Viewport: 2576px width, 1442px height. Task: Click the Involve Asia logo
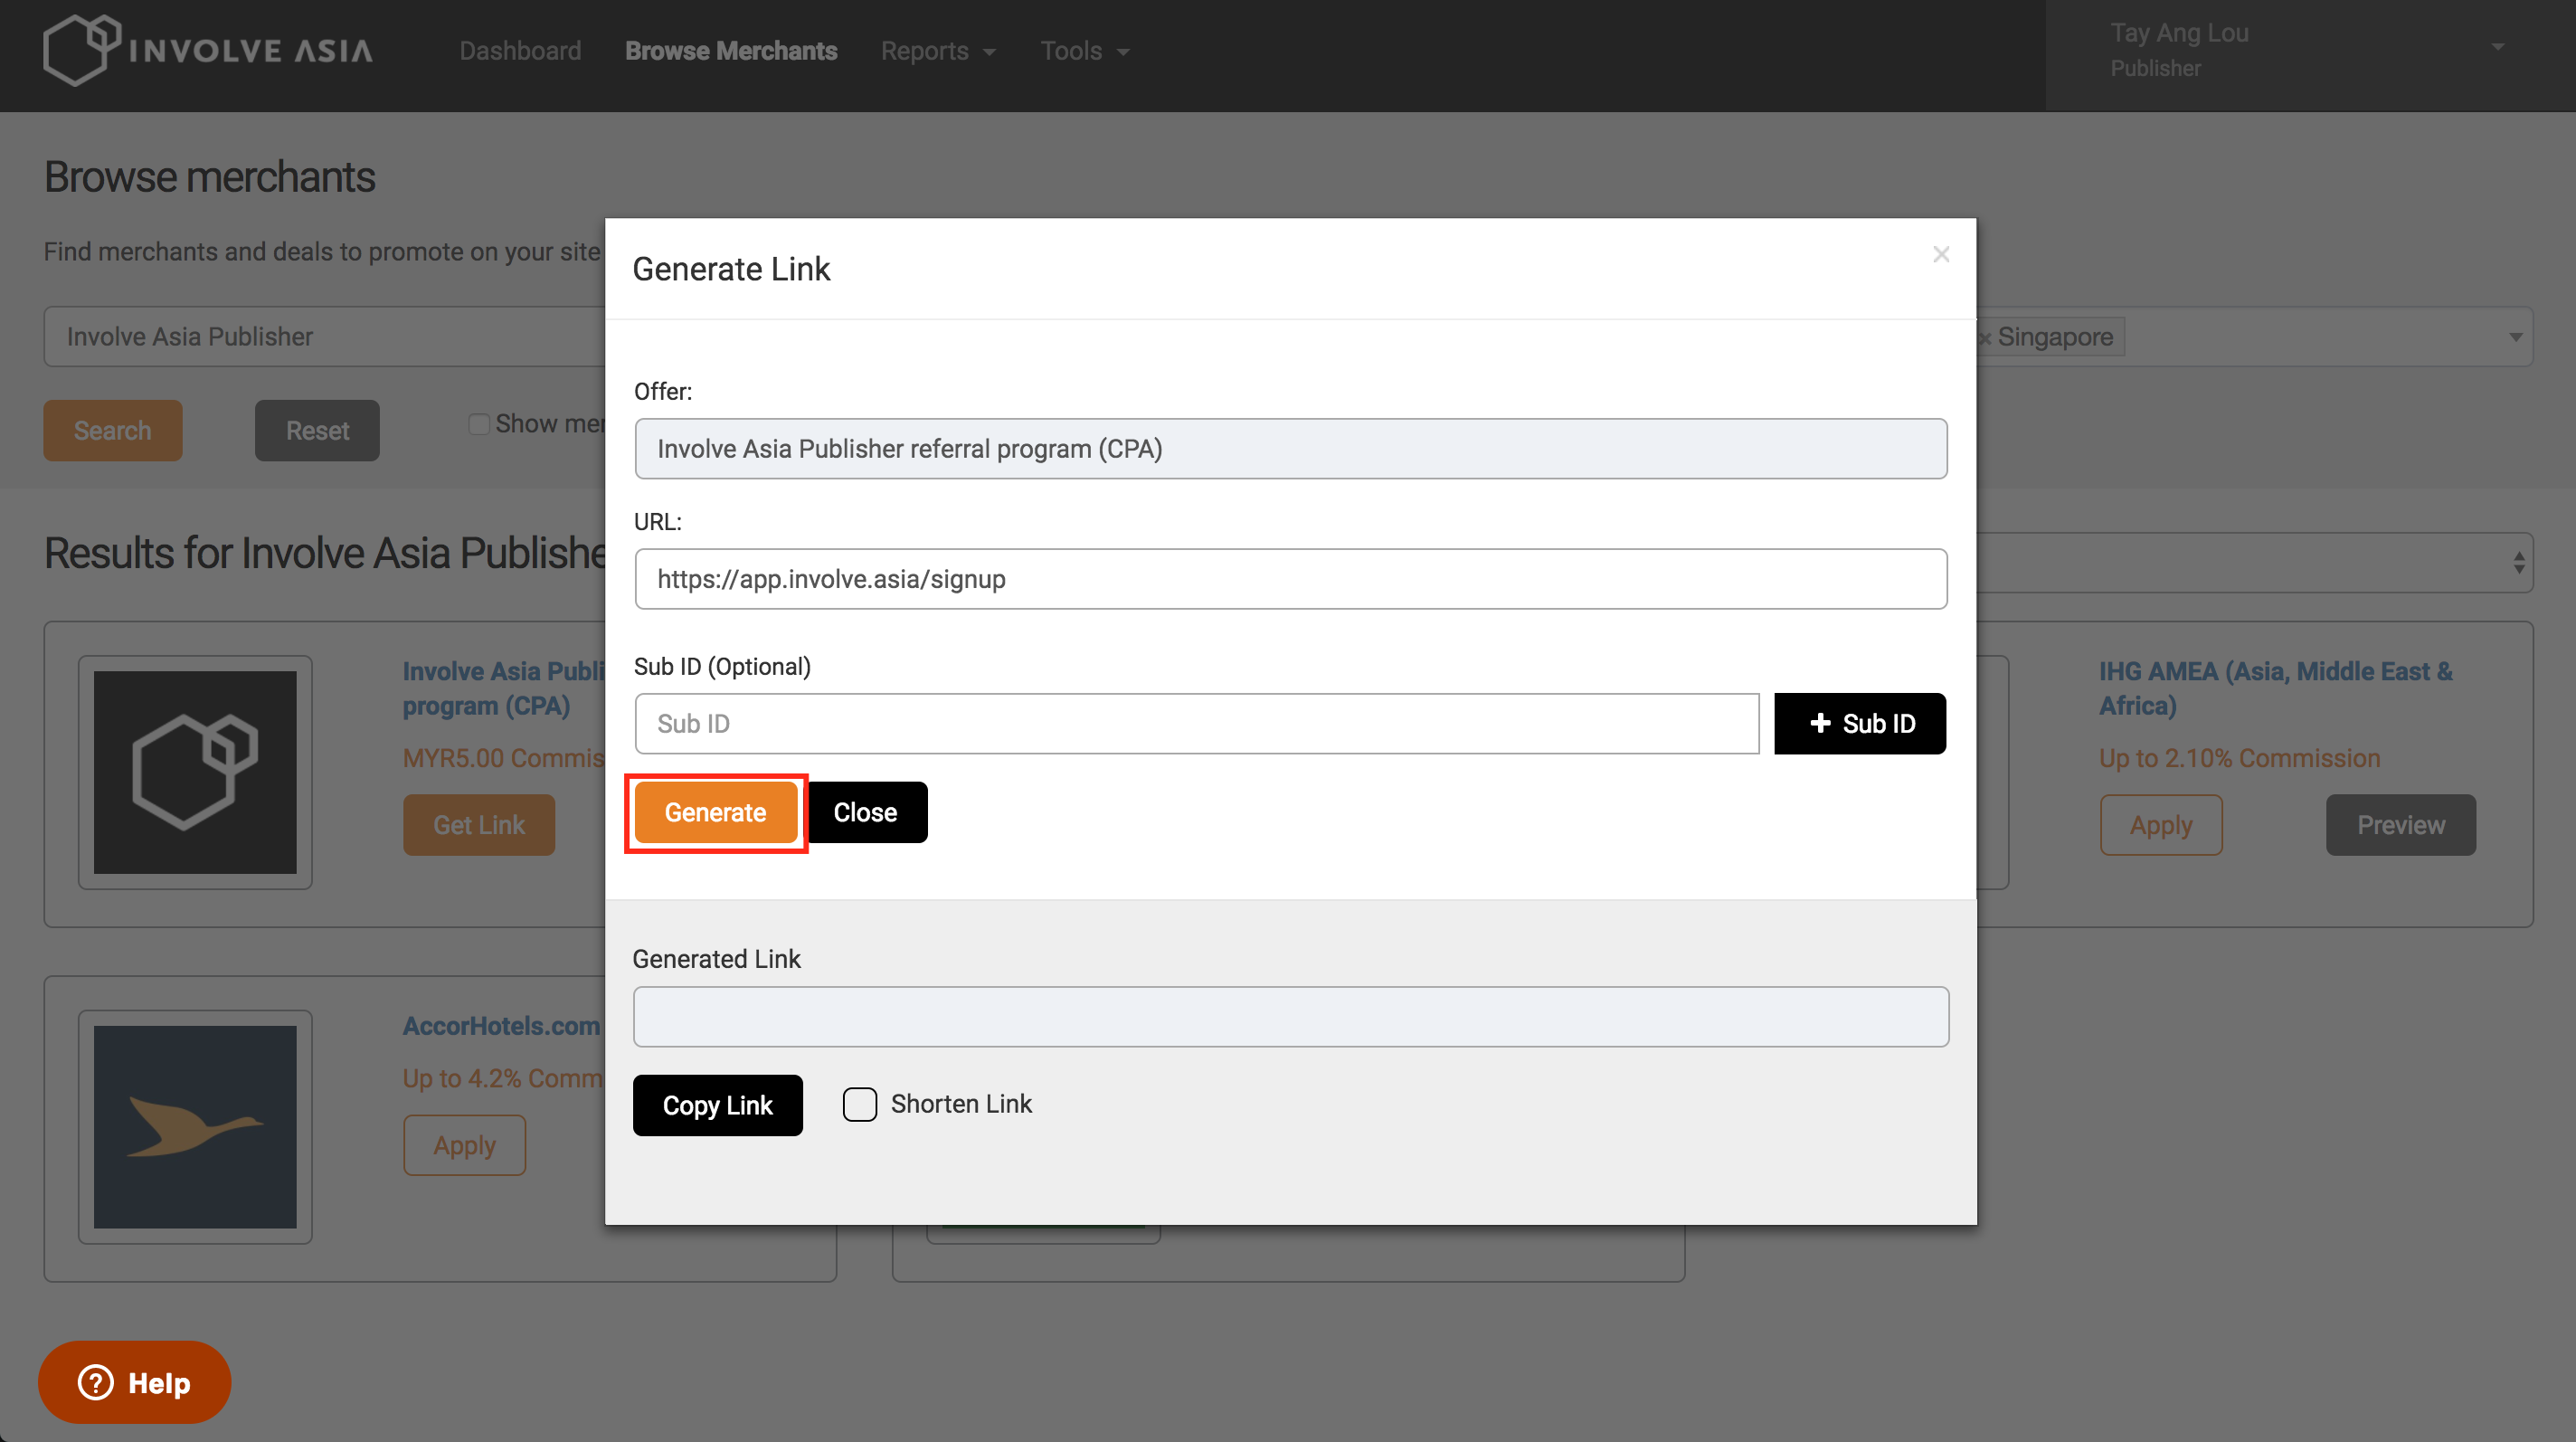(x=208, y=50)
